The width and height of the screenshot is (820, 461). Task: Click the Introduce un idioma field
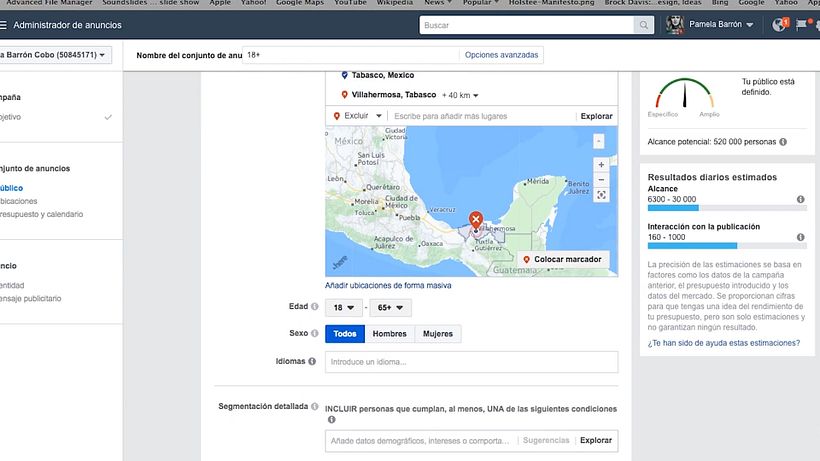tap(471, 362)
